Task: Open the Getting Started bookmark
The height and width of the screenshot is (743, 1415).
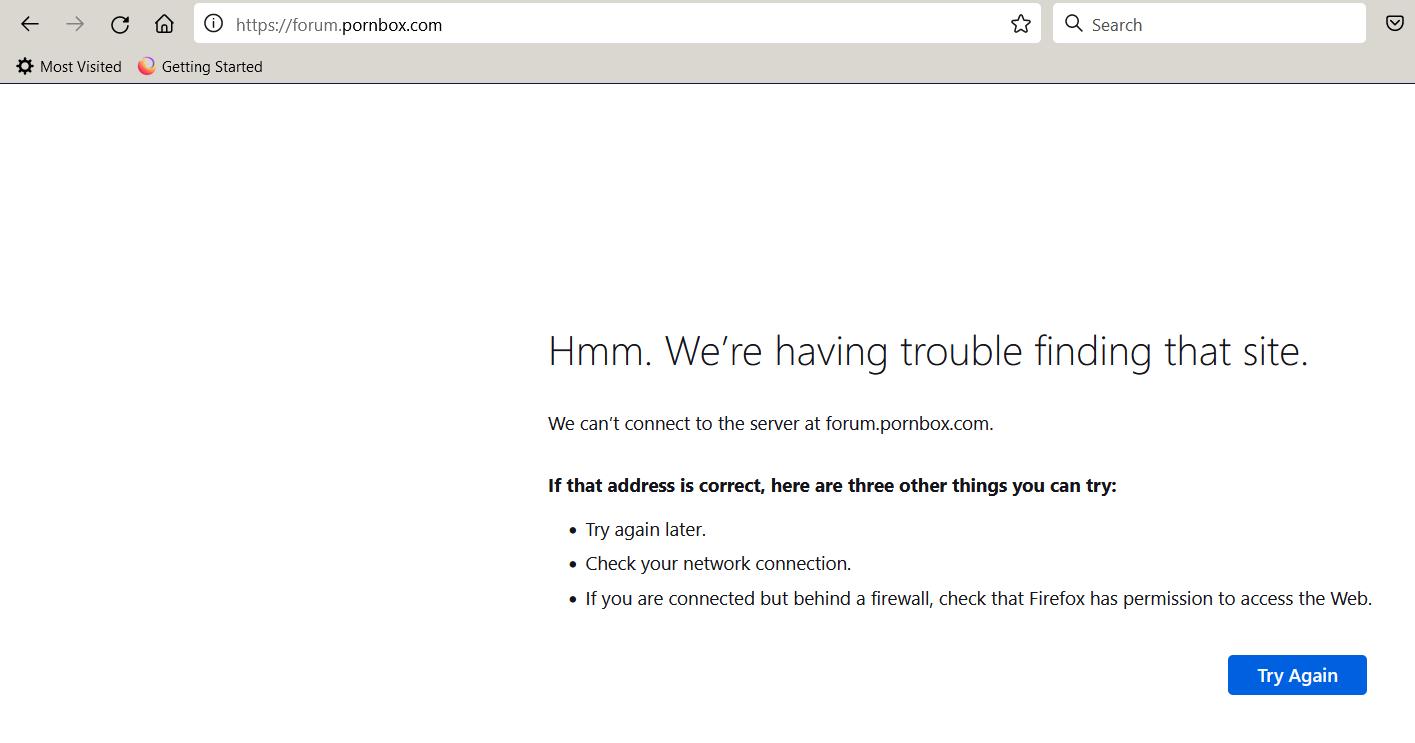Action: [x=211, y=67]
